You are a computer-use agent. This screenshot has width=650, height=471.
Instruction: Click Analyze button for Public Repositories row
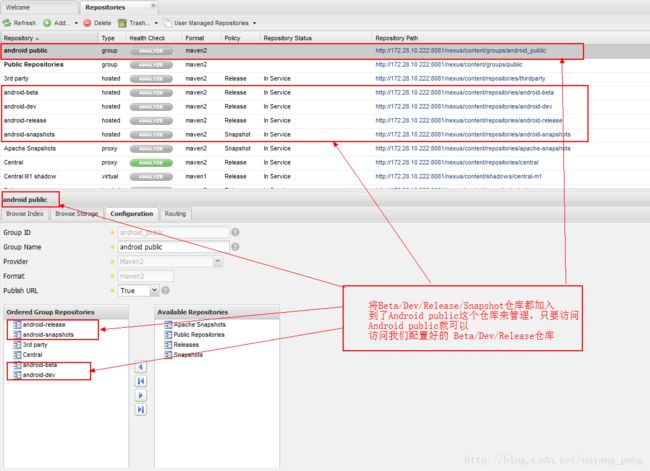(151, 65)
